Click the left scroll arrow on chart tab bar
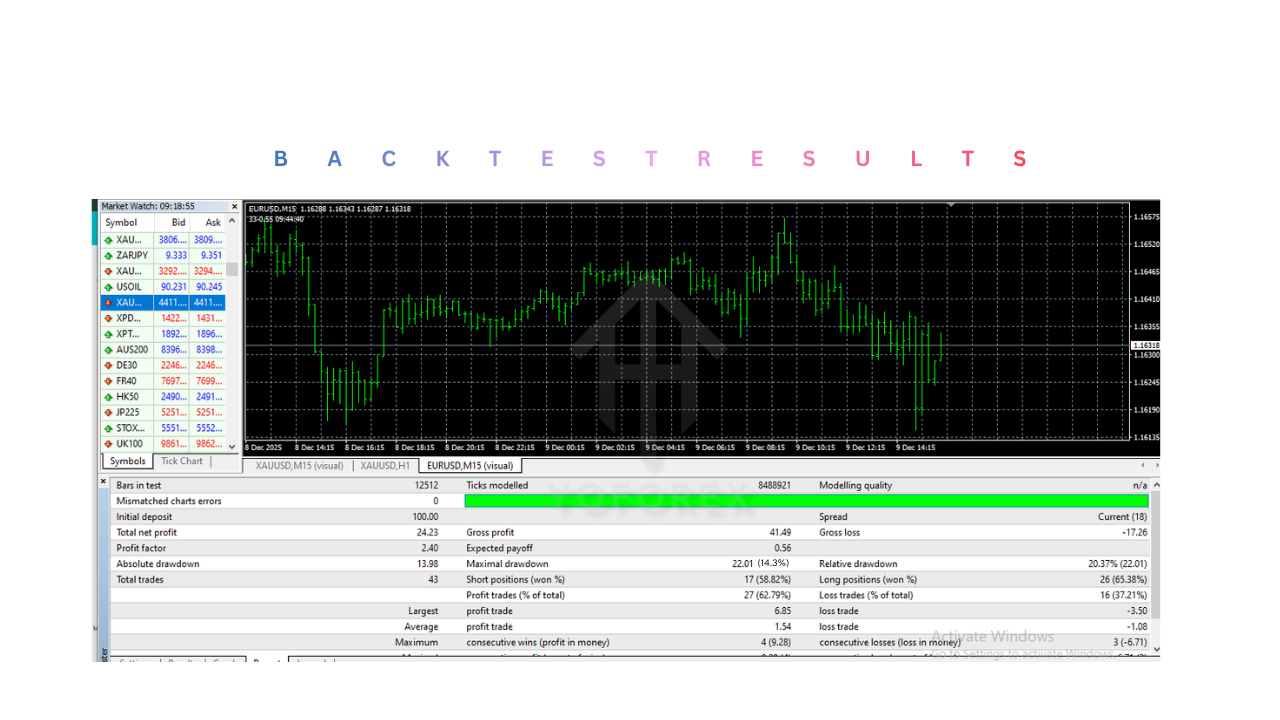 (x=1141, y=464)
